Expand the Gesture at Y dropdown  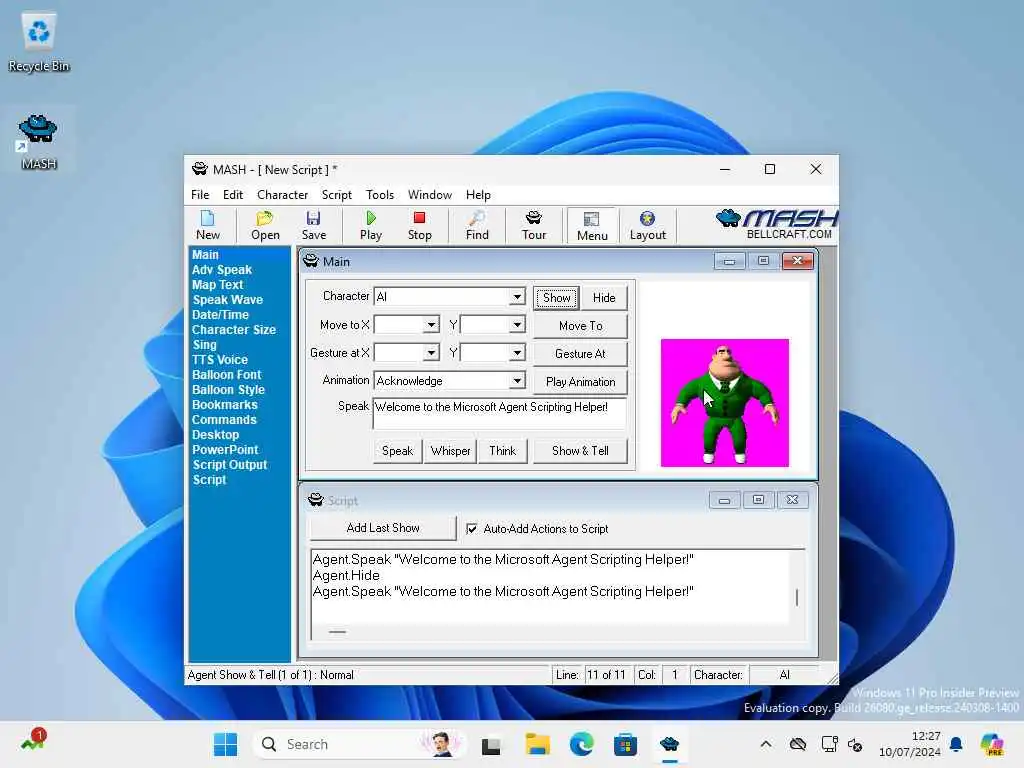click(517, 353)
